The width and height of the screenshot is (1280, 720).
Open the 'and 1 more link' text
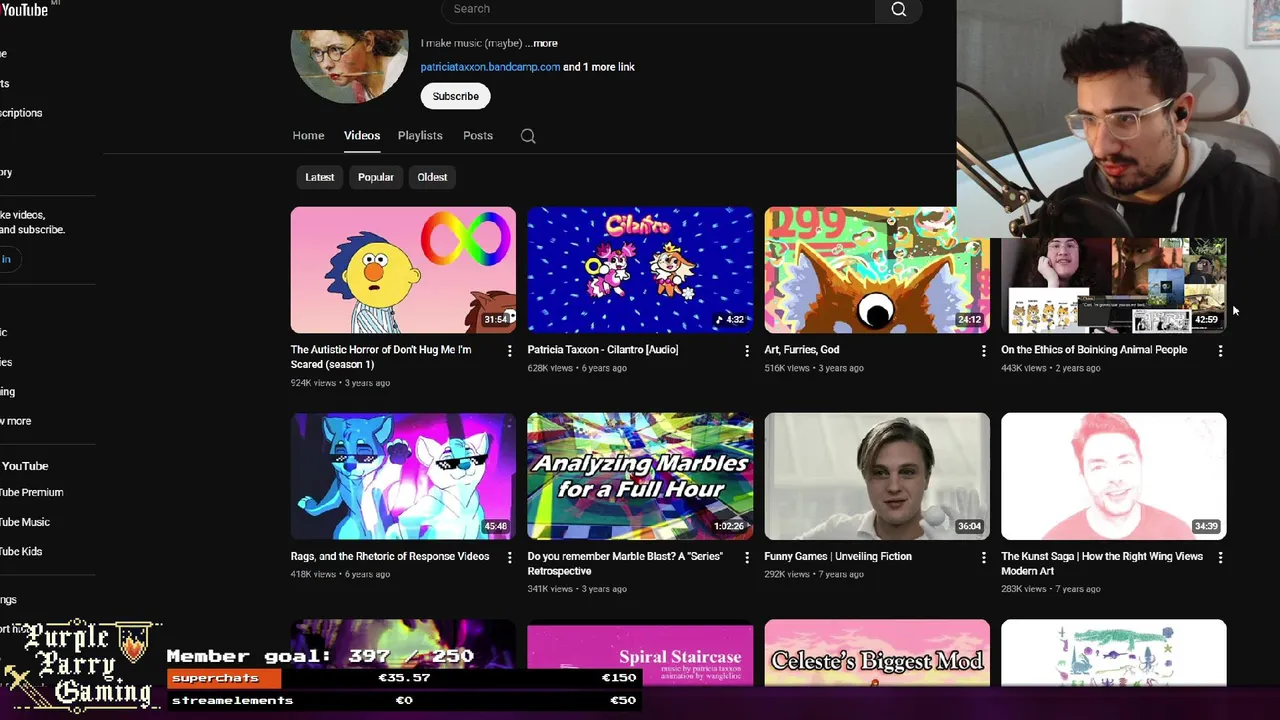point(599,67)
